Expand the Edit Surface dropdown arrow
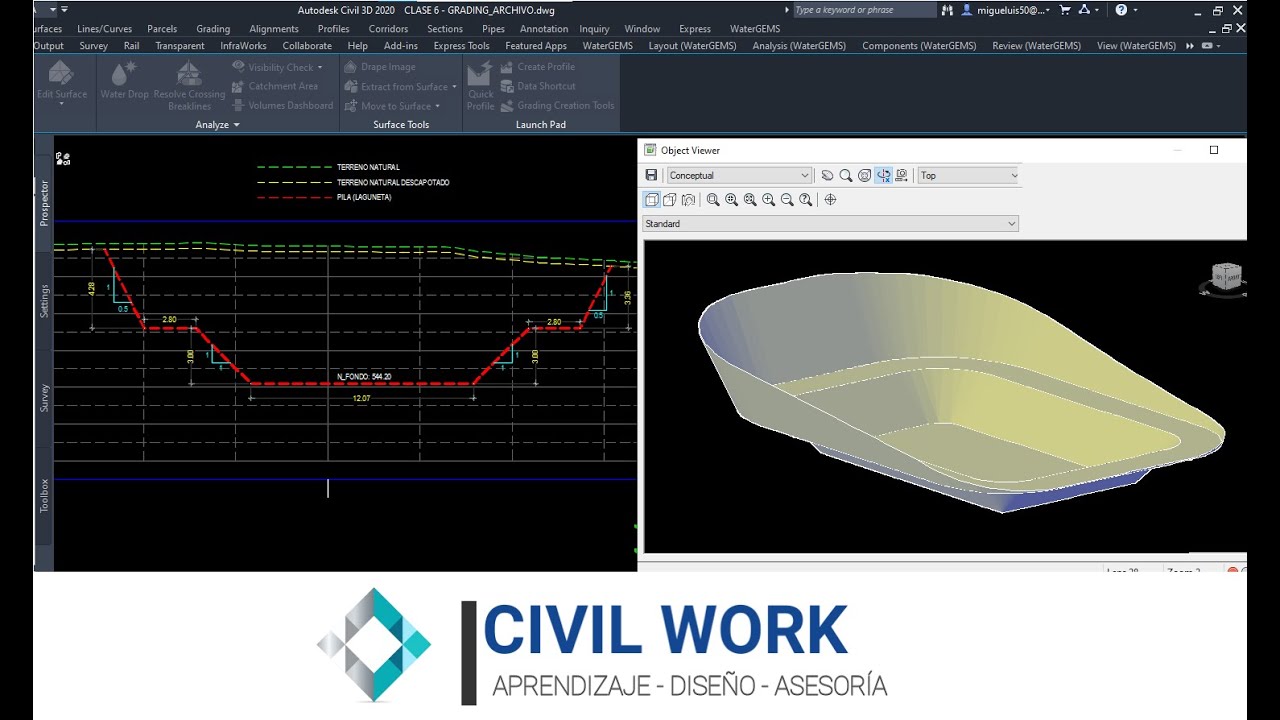The width and height of the screenshot is (1280, 720). click(x=61, y=105)
